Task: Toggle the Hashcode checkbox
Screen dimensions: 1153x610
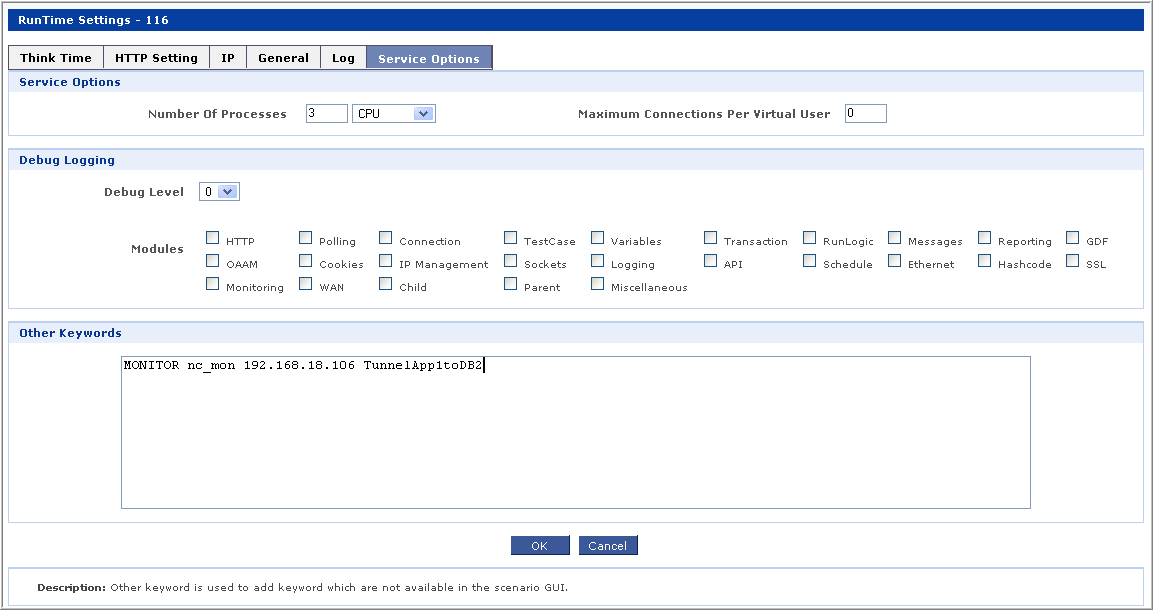Action: coord(984,262)
